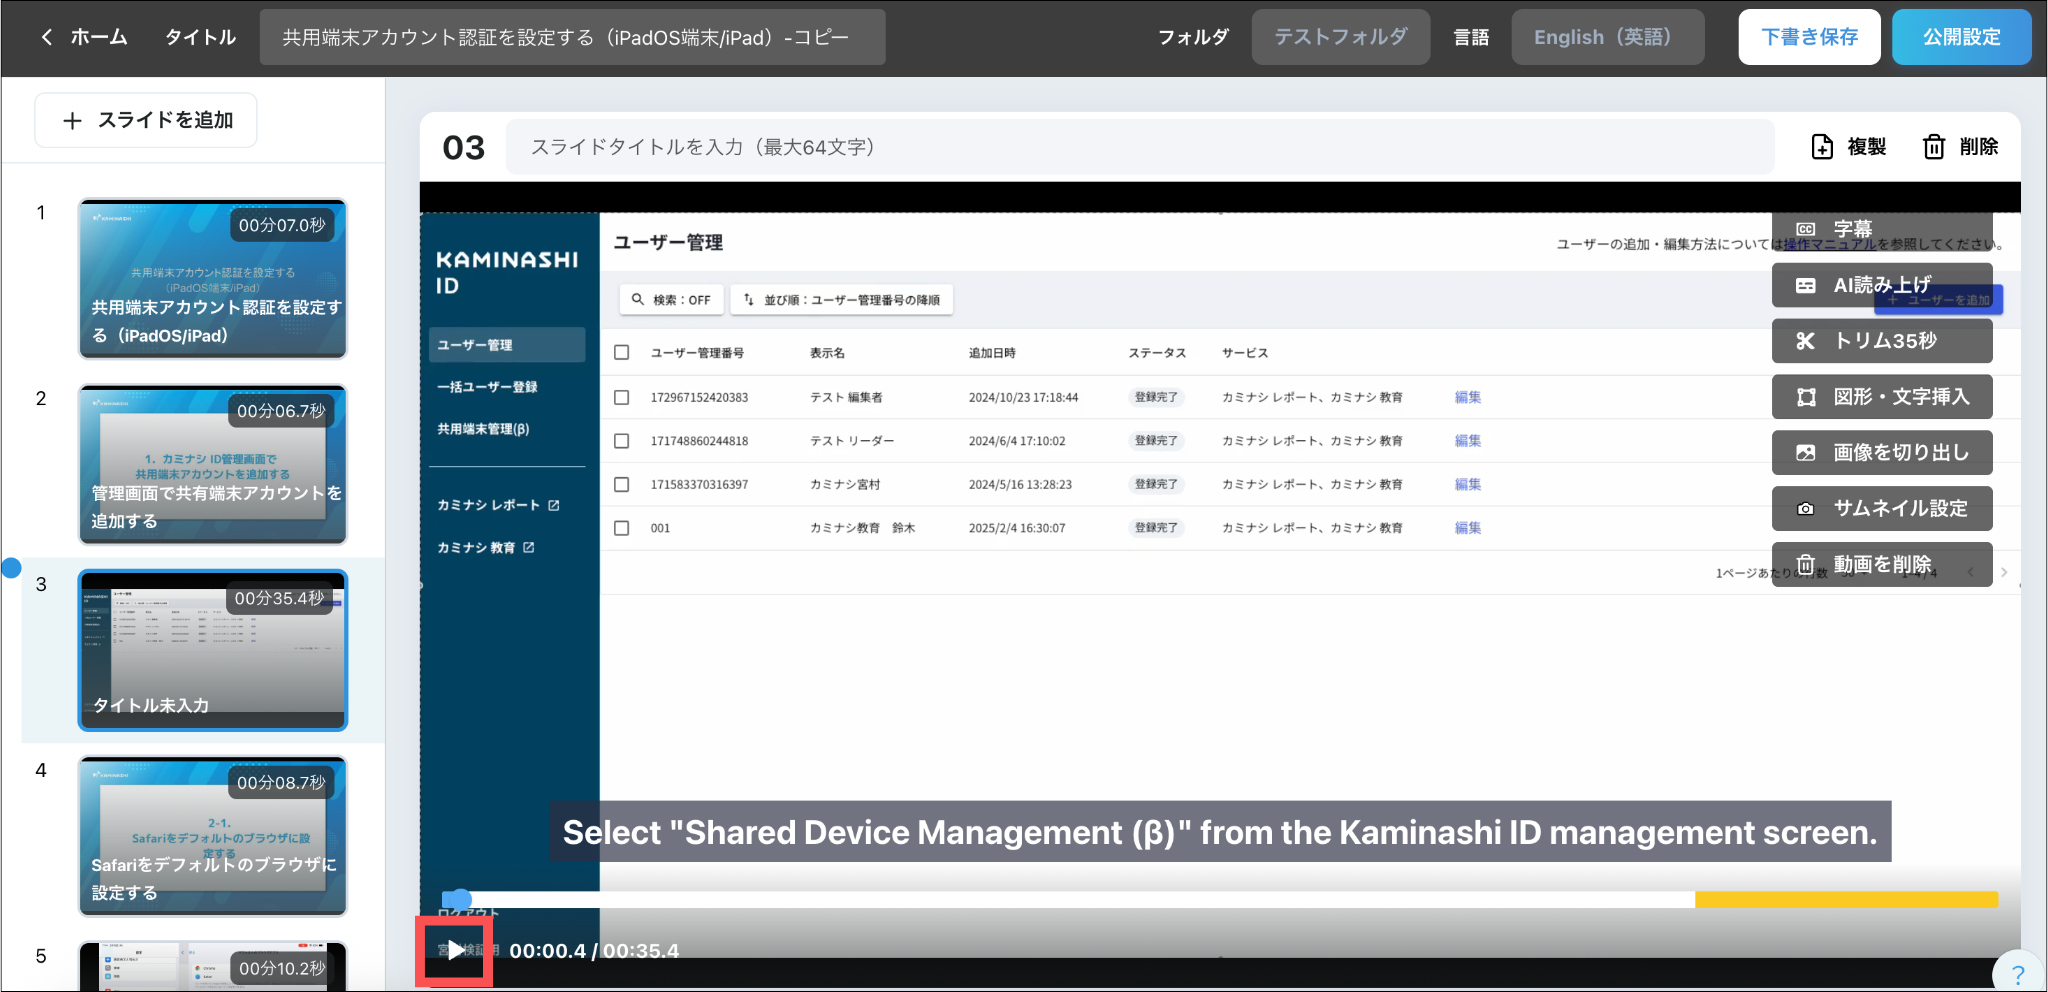
Task: Click the ステータス column header
Action: (x=1157, y=353)
